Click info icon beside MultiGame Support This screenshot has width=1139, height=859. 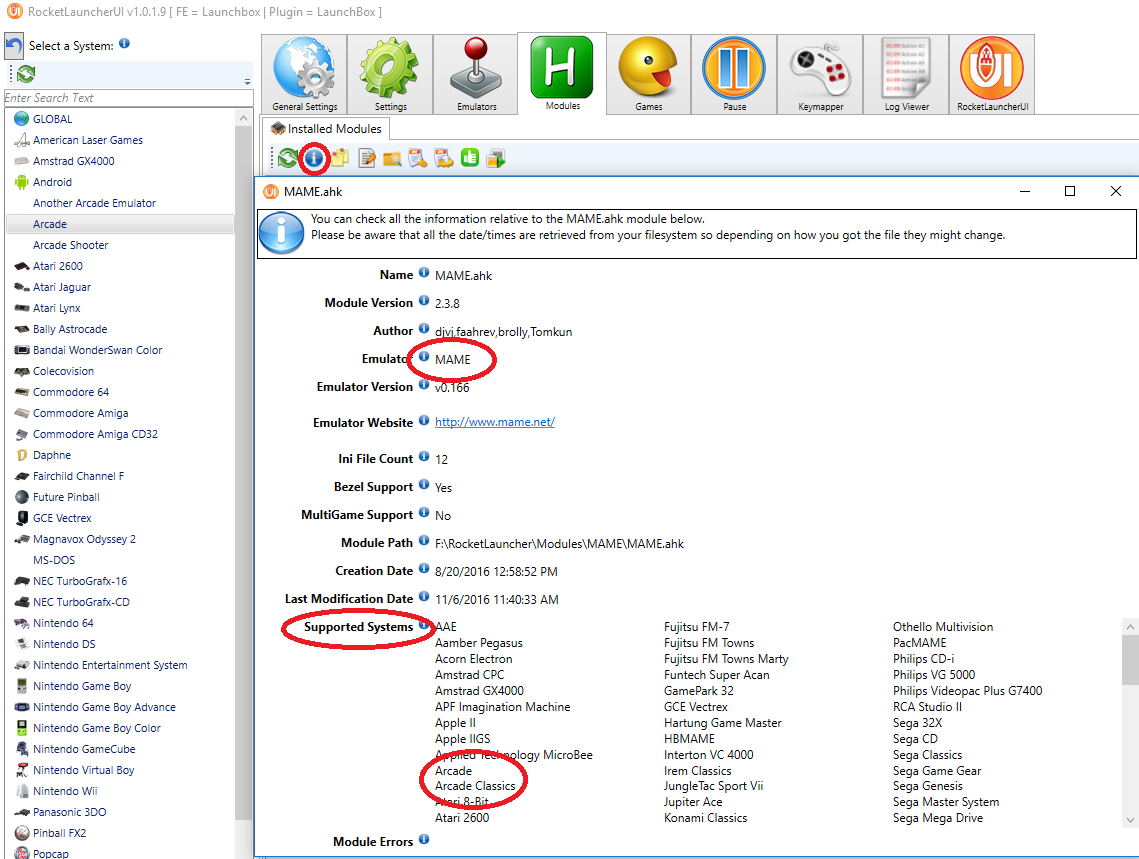(423, 513)
